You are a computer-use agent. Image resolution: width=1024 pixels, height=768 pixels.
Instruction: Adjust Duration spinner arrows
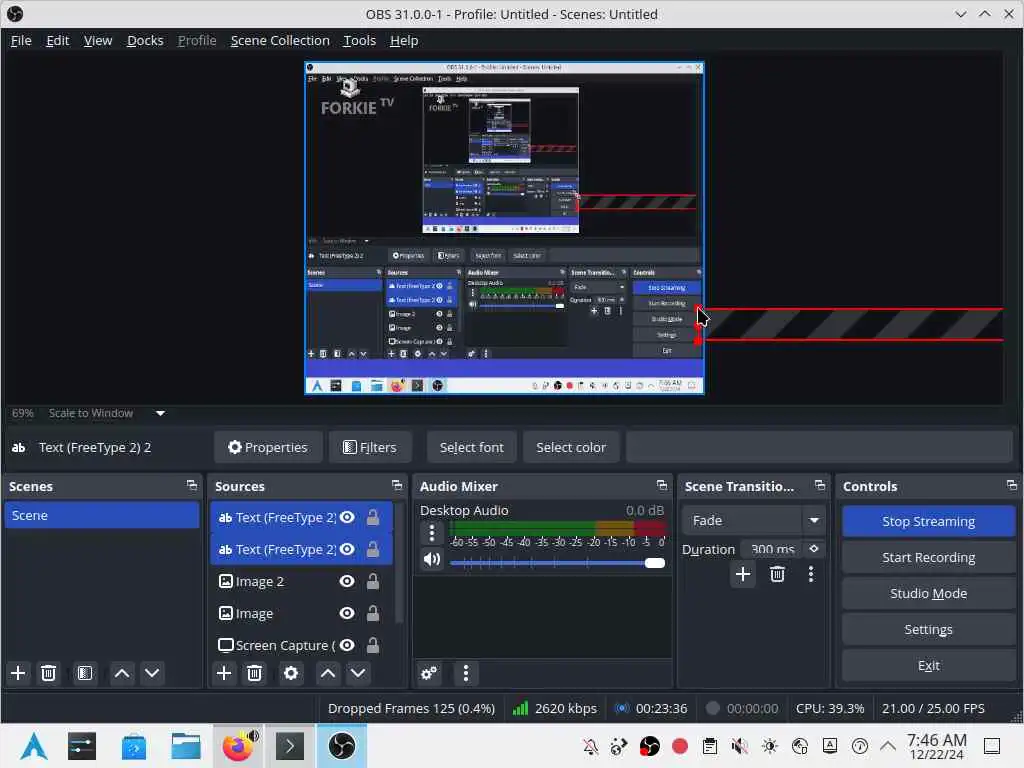pyautogui.click(x=814, y=549)
